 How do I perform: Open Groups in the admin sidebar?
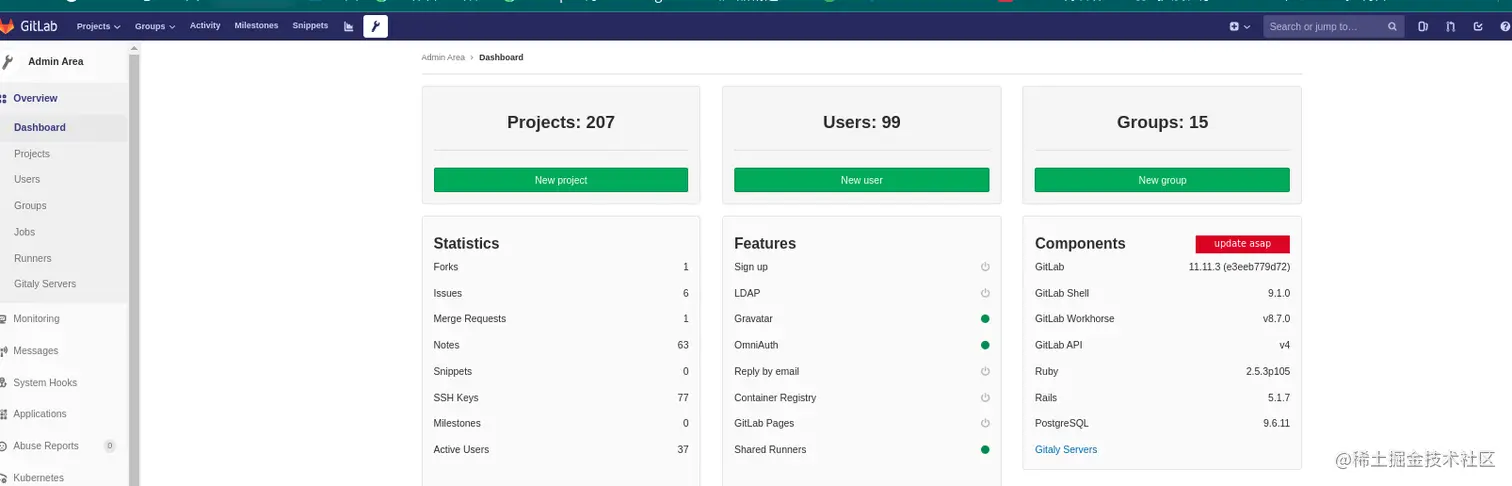[30, 206]
